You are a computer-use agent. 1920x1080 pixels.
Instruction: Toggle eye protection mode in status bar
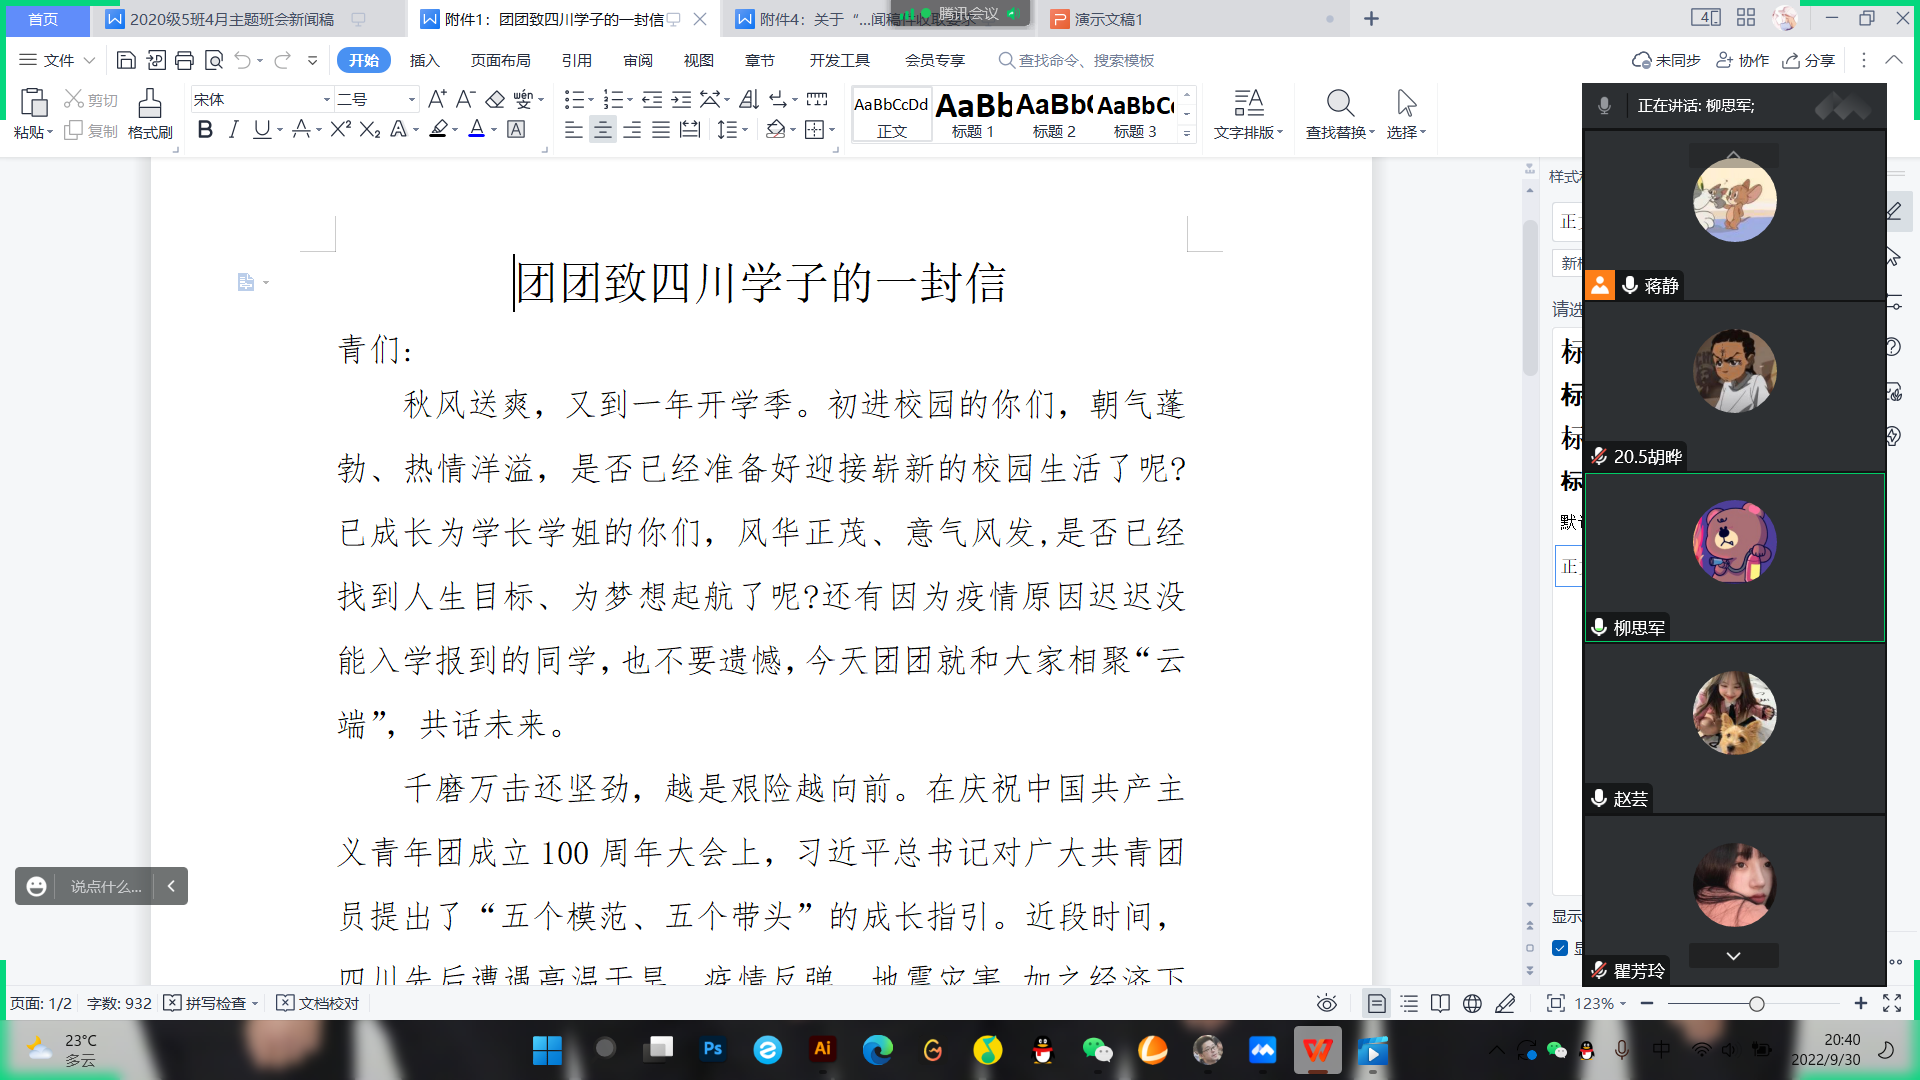pyautogui.click(x=1327, y=1003)
